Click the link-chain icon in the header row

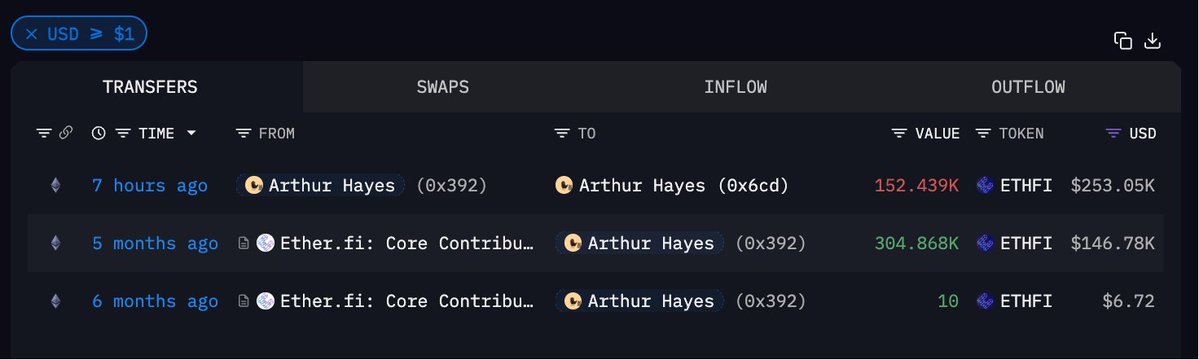coord(66,133)
